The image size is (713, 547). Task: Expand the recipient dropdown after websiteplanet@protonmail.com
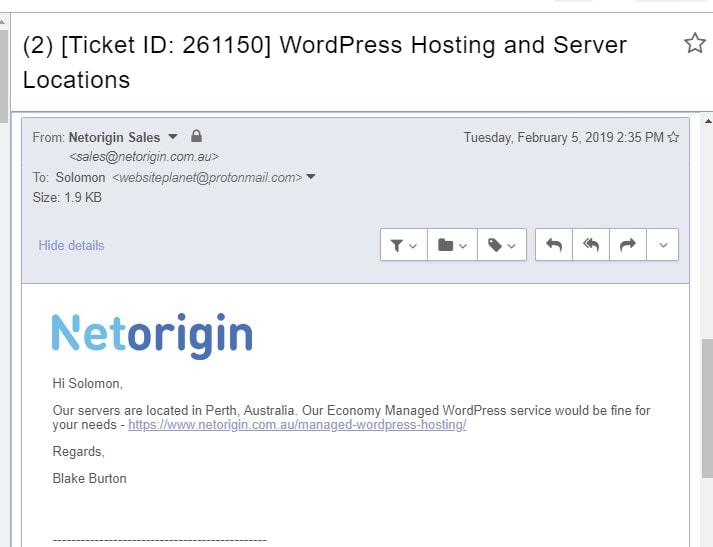click(x=311, y=177)
